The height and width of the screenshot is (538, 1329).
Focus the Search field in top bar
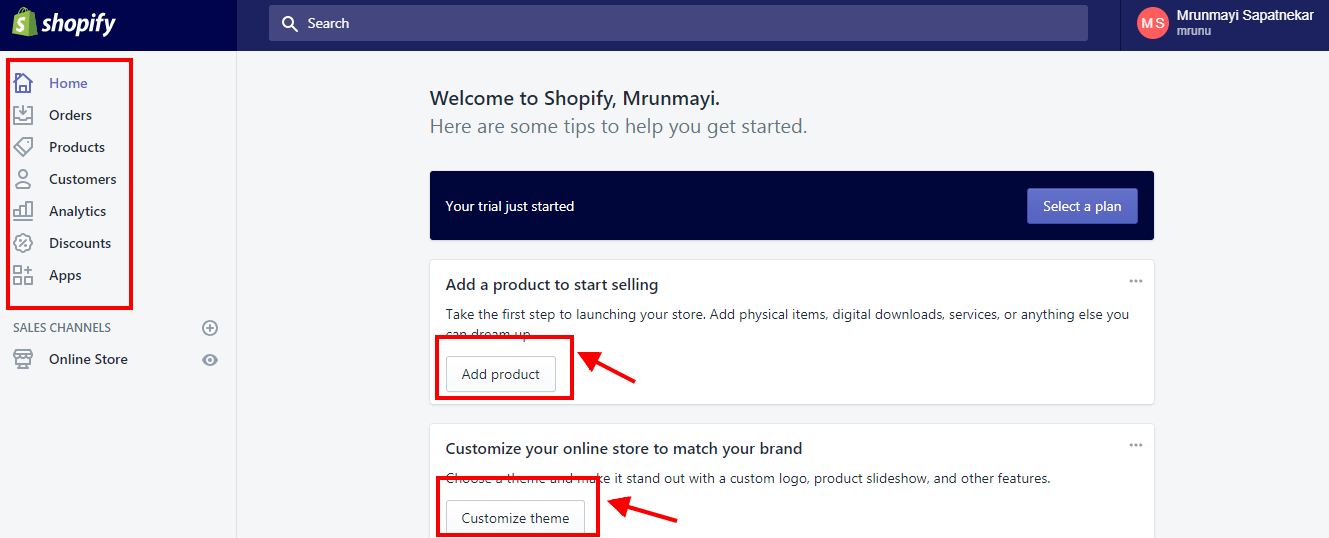[678, 23]
